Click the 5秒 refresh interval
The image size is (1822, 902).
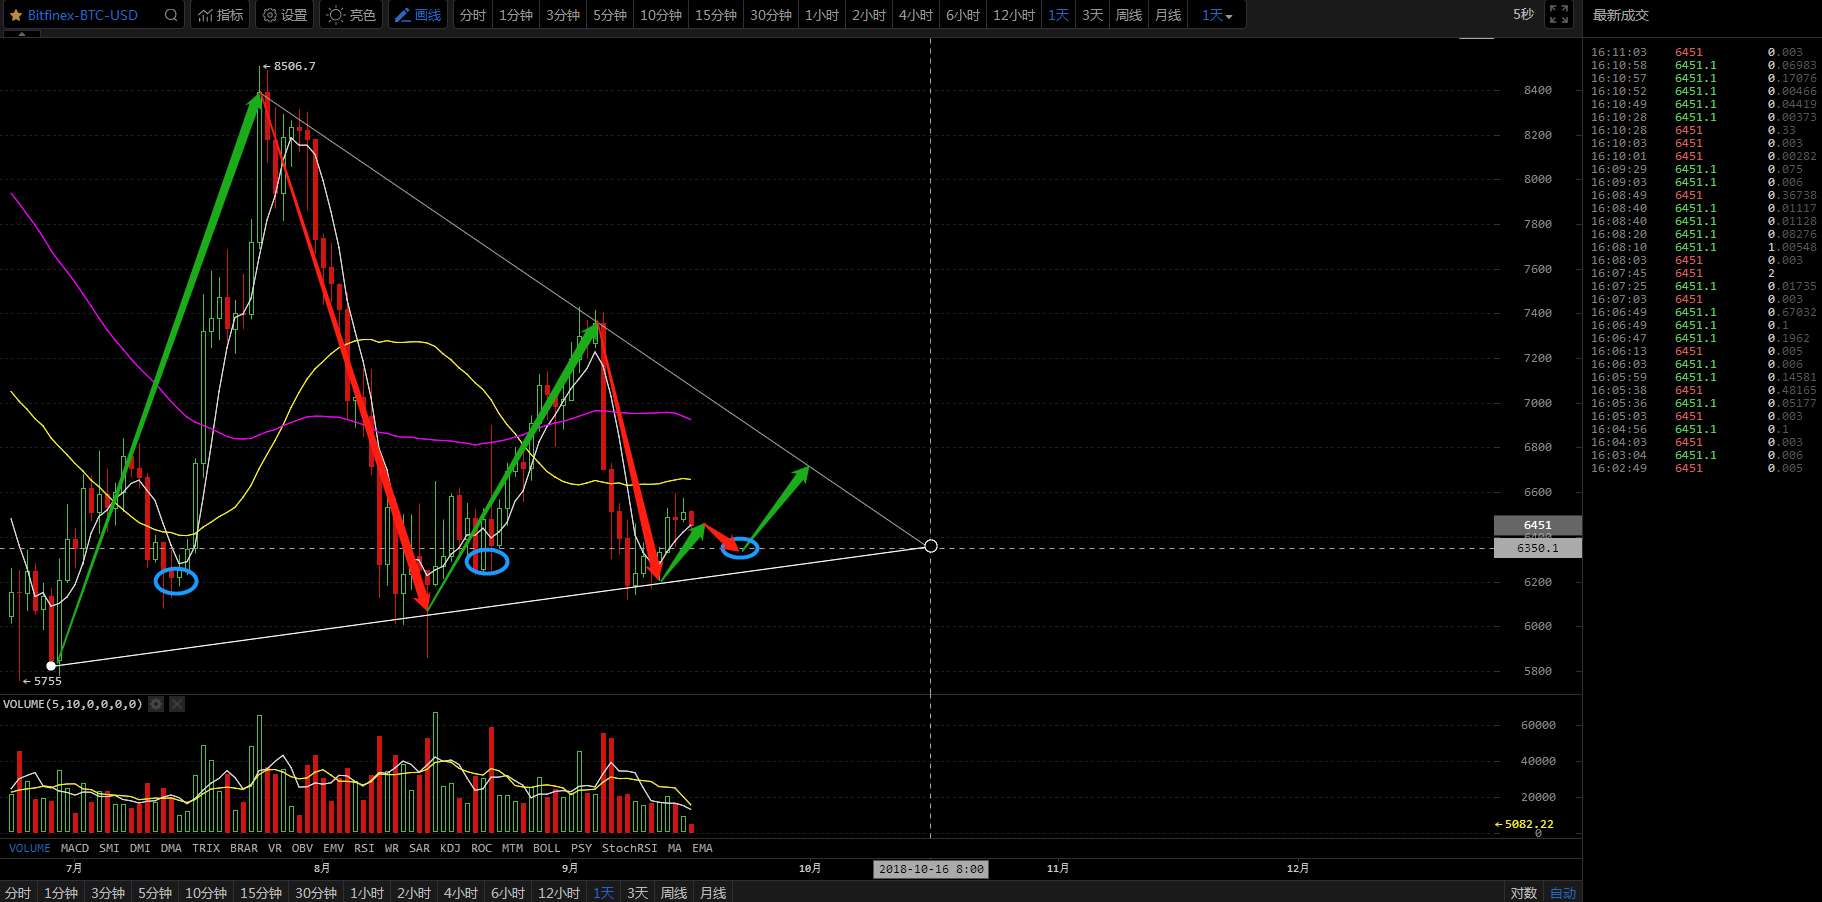(1523, 14)
